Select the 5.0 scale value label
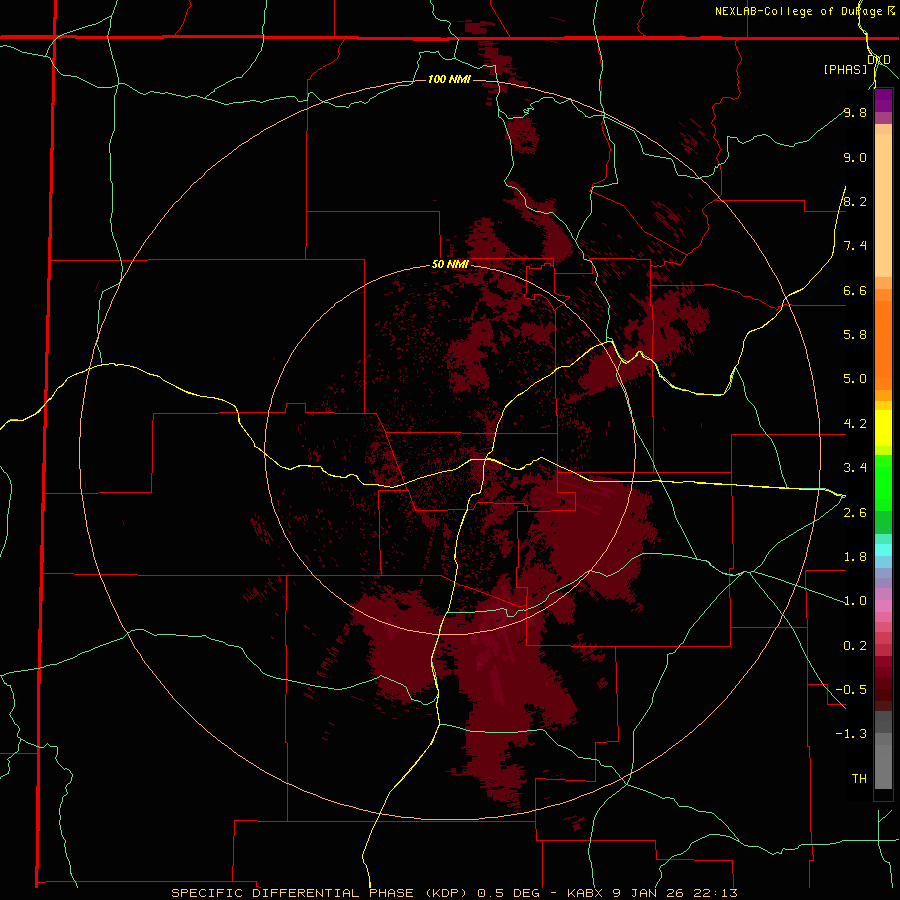Image resolution: width=900 pixels, height=900 pixels. coord(855,379)
